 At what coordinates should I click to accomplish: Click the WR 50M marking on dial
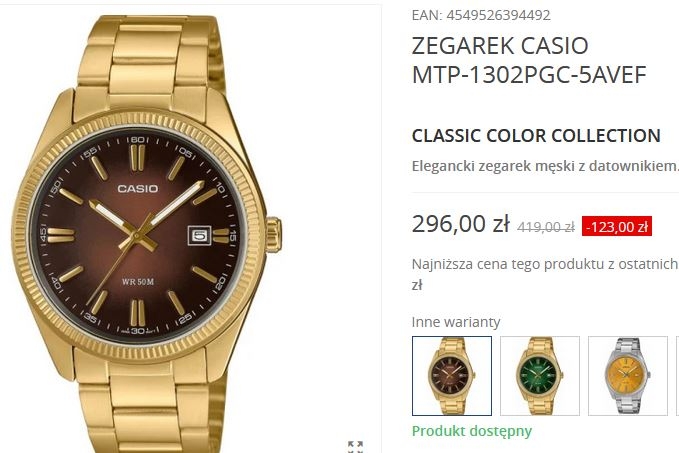click(x=138, y=282)
